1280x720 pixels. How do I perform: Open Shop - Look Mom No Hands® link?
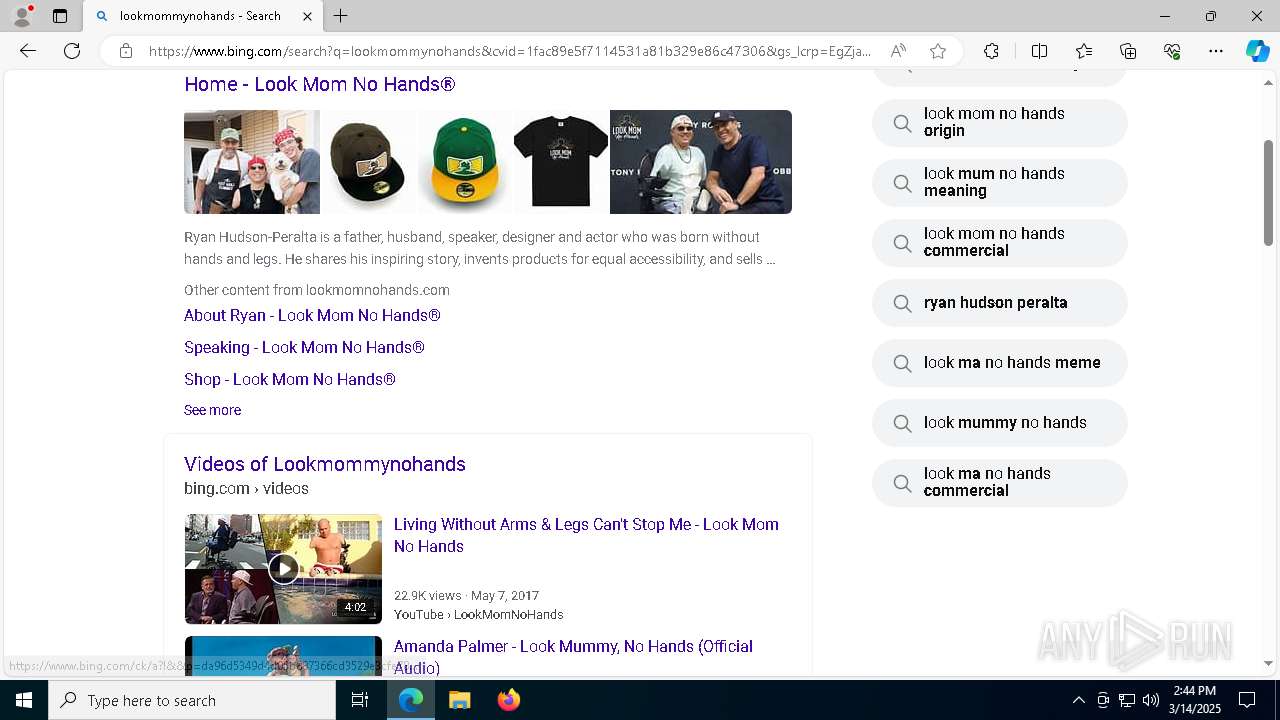290,379
